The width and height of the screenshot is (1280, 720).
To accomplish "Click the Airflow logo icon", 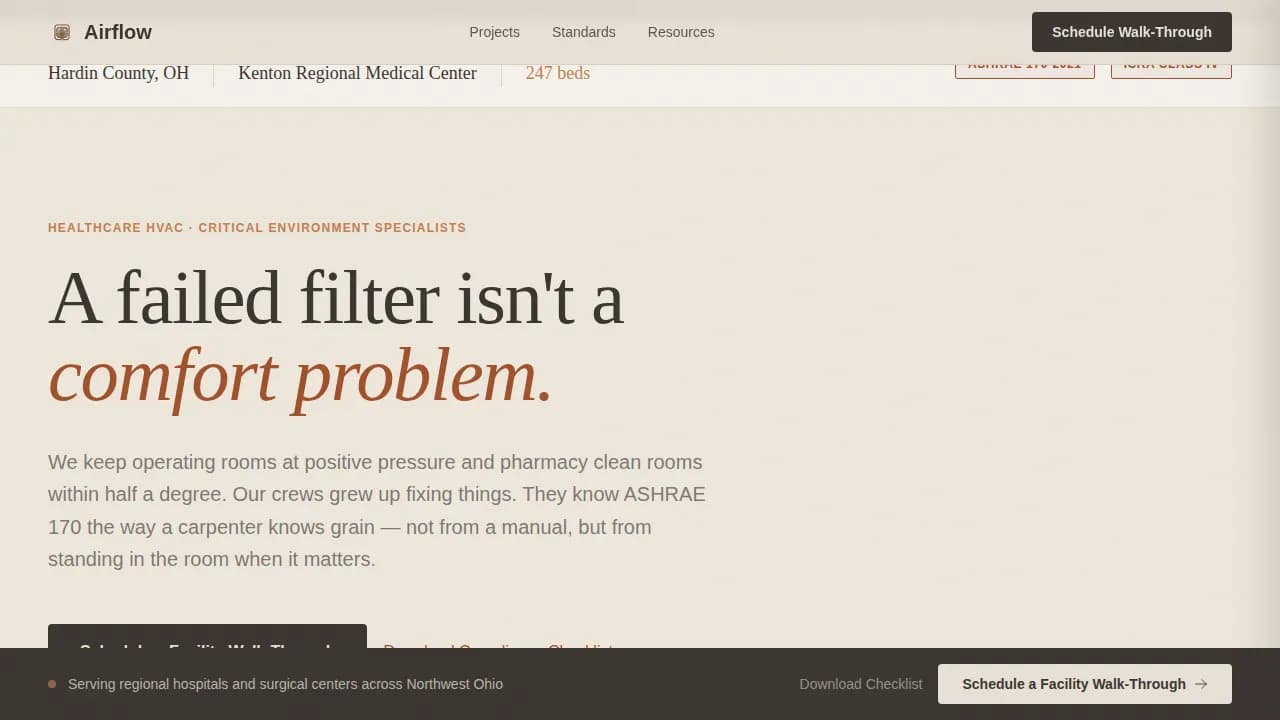I will click(61, 31).
